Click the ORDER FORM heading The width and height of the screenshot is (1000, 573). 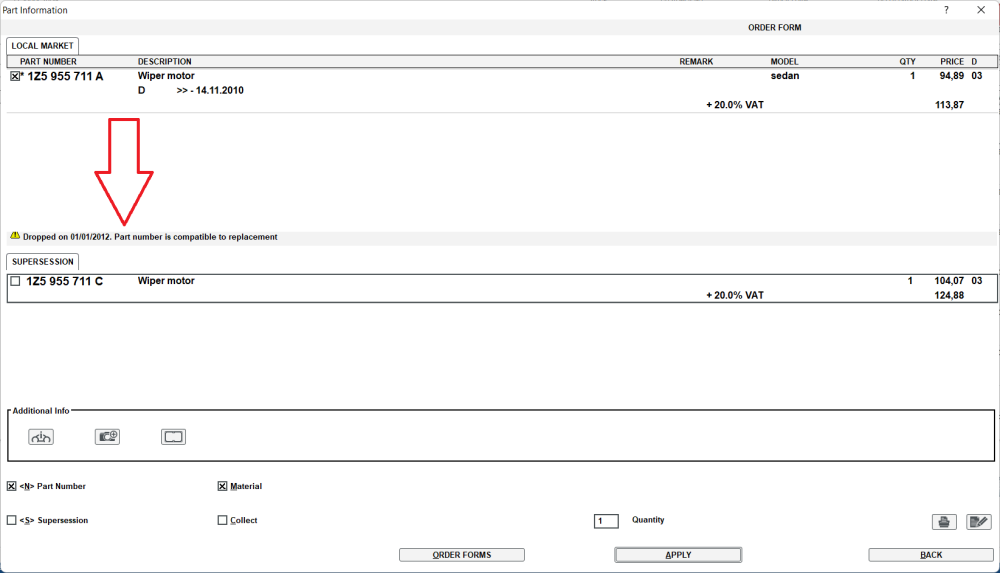coord(774,27)
